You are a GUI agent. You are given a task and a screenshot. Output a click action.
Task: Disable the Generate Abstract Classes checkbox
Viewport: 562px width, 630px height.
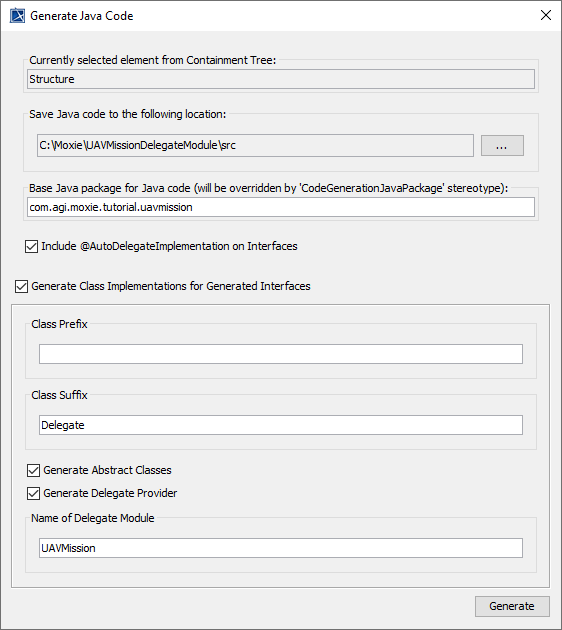(x=33, y=470)
